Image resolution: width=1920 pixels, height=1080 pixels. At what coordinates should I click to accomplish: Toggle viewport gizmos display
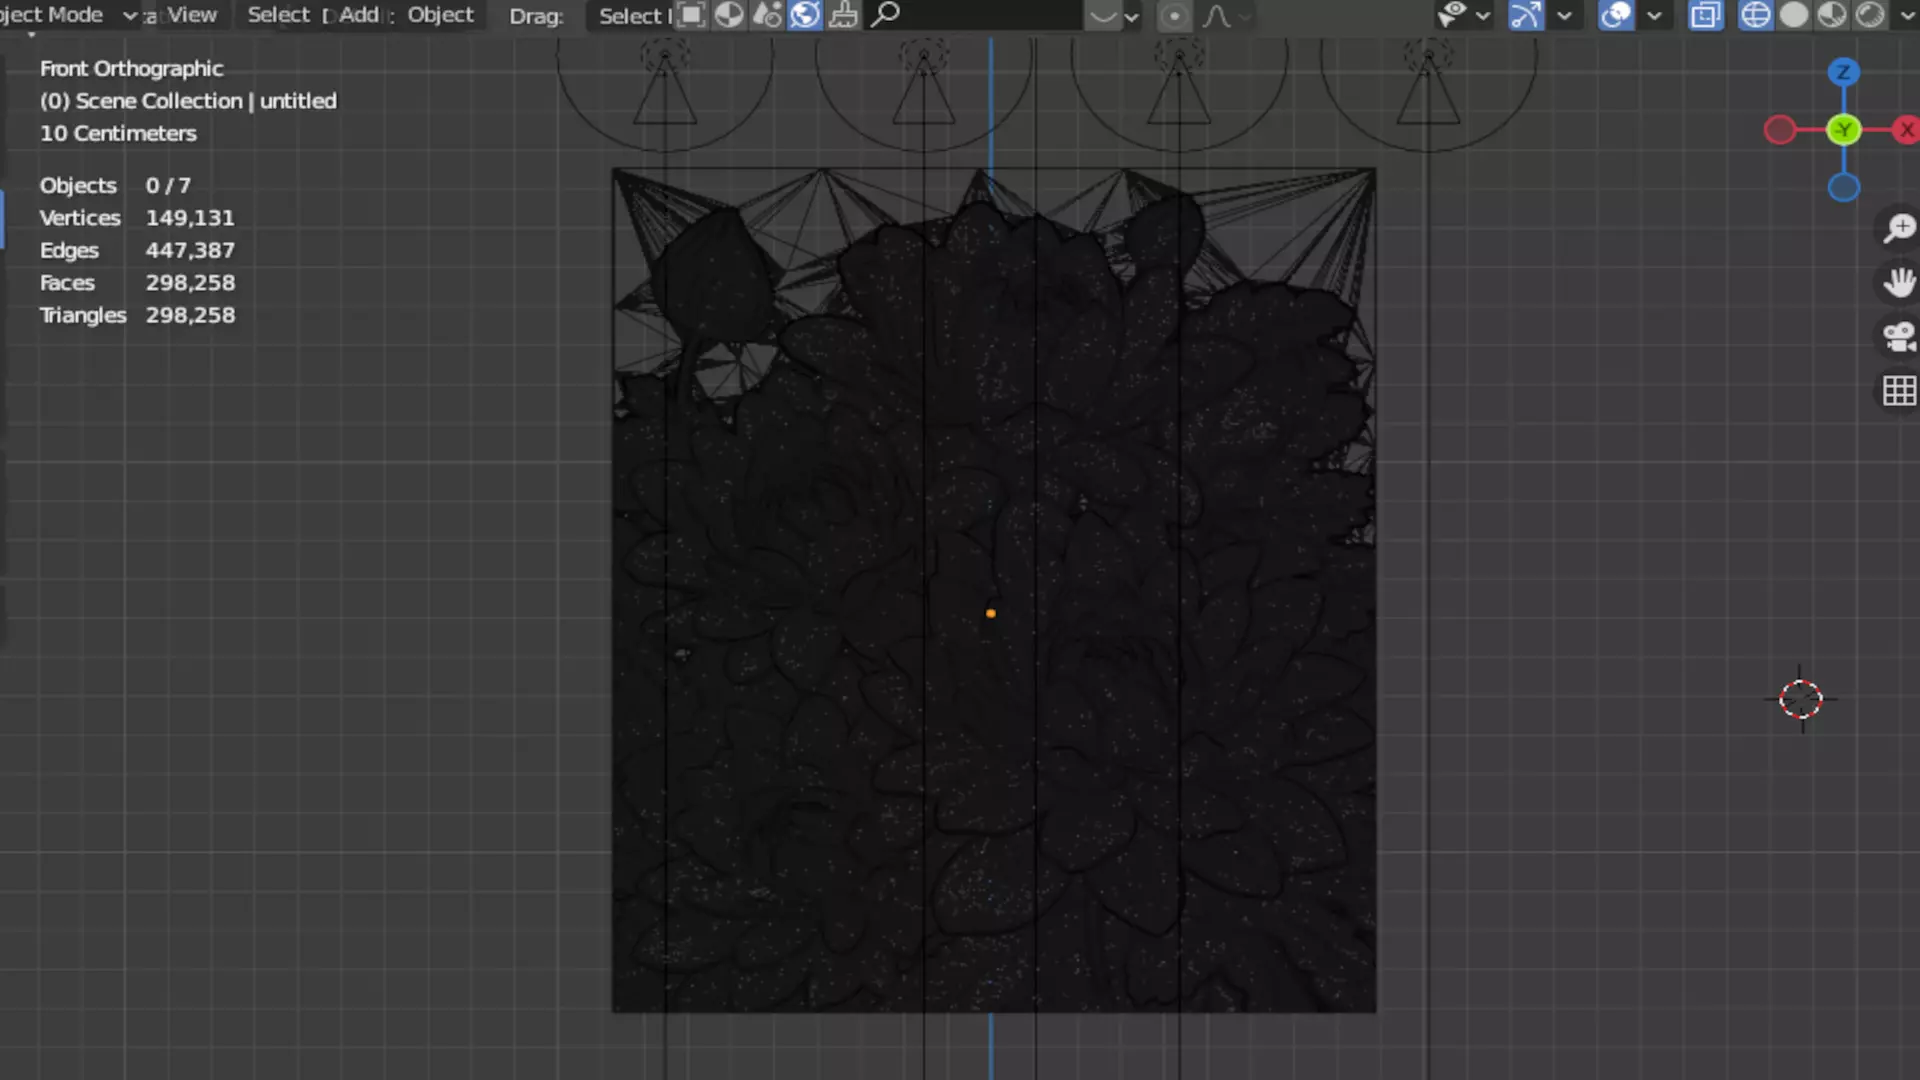(x=1526, y=15)
